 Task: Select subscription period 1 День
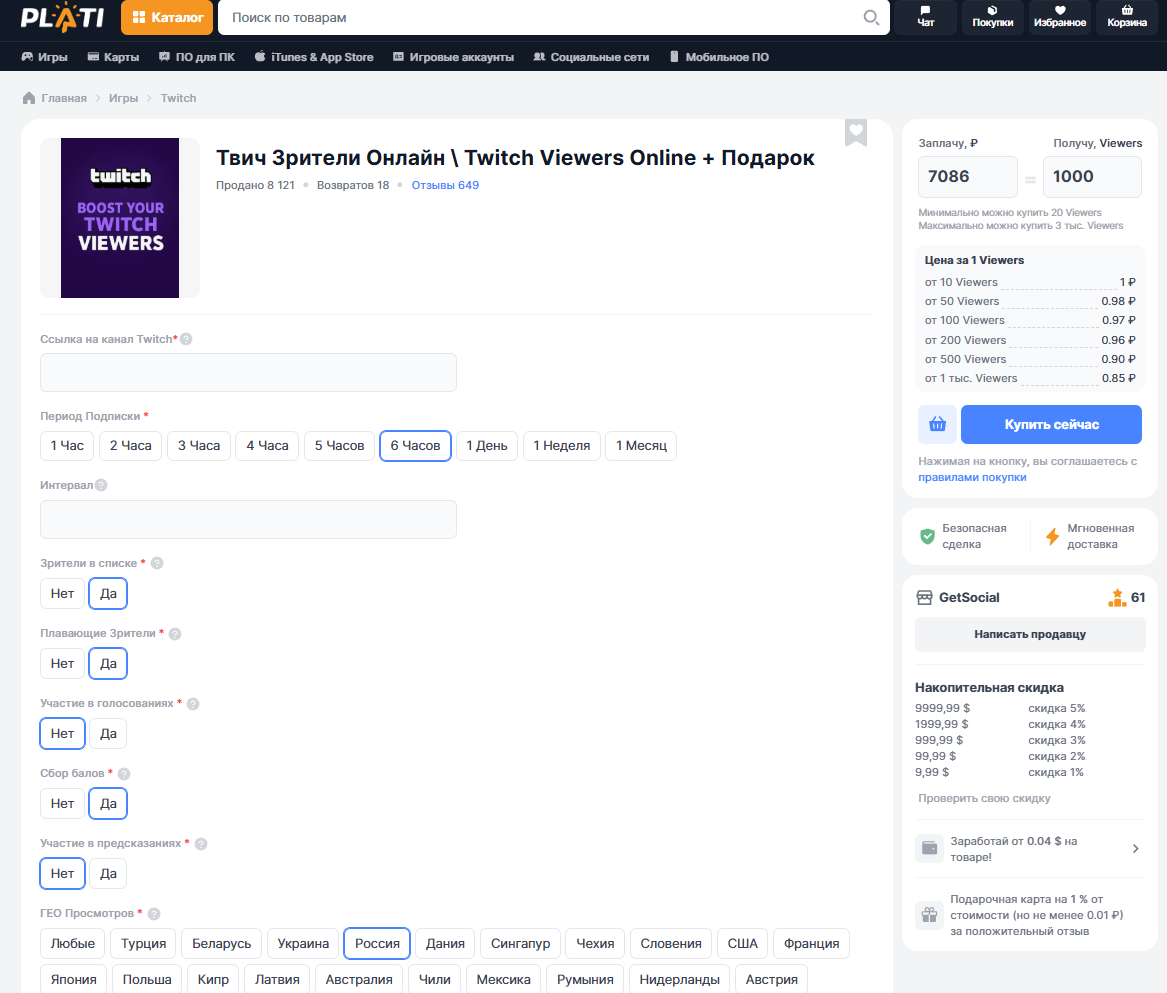pyautogui.click(x=487, y=446)
